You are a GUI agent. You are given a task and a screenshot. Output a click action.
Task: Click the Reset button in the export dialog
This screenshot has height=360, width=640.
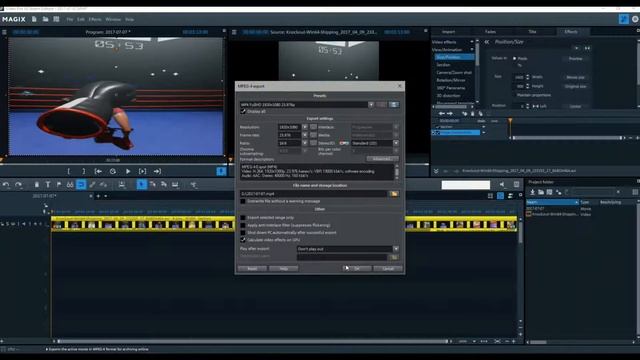[252, 269]
